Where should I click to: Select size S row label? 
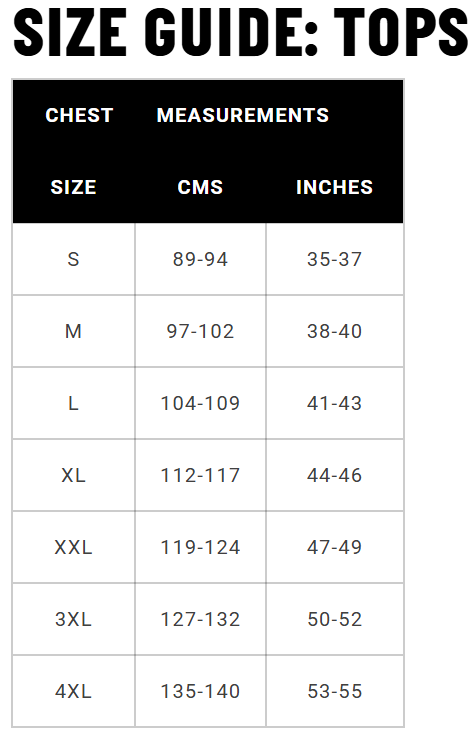(73, 259)
